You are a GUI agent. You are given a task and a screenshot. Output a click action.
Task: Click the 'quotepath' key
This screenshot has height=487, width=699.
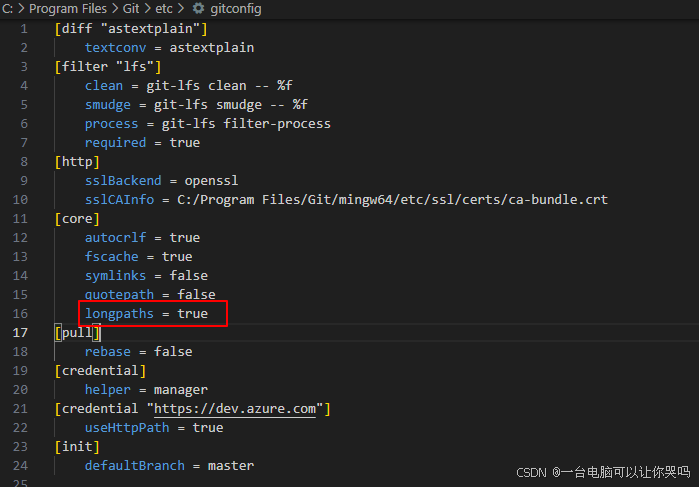tap(119, 294)
